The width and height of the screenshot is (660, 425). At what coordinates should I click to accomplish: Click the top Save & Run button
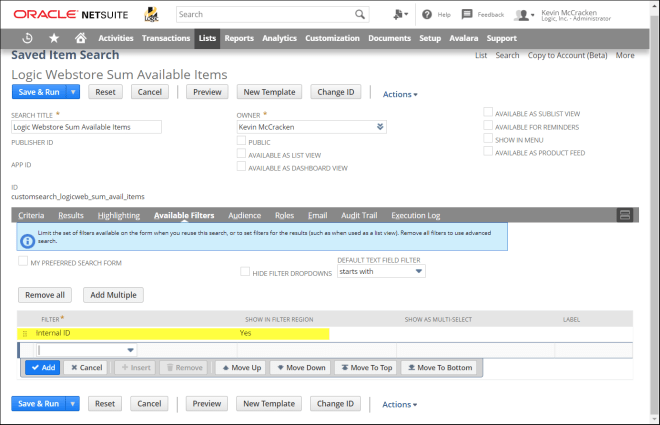point(39,92)
